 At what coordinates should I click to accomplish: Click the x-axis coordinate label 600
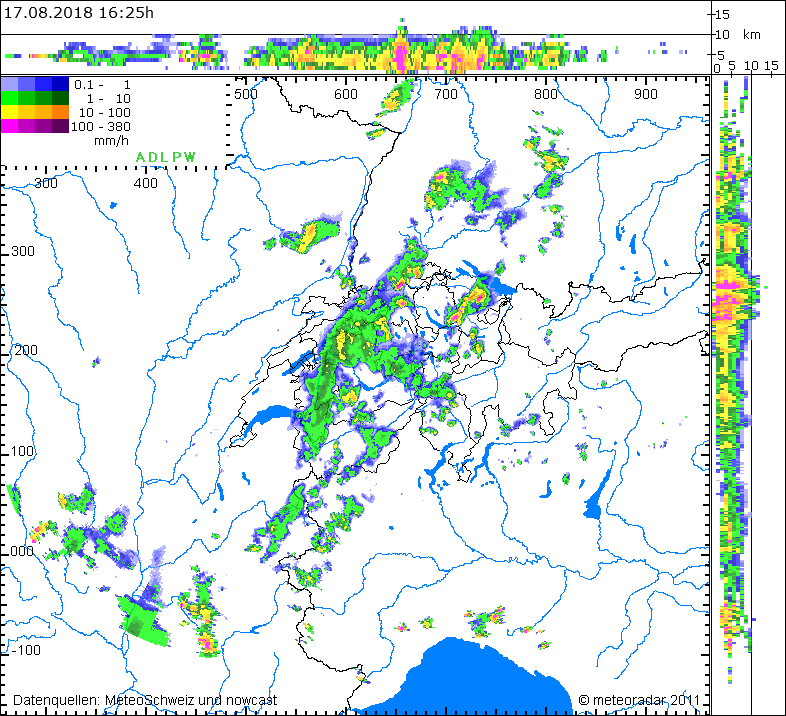click(346, 94)
